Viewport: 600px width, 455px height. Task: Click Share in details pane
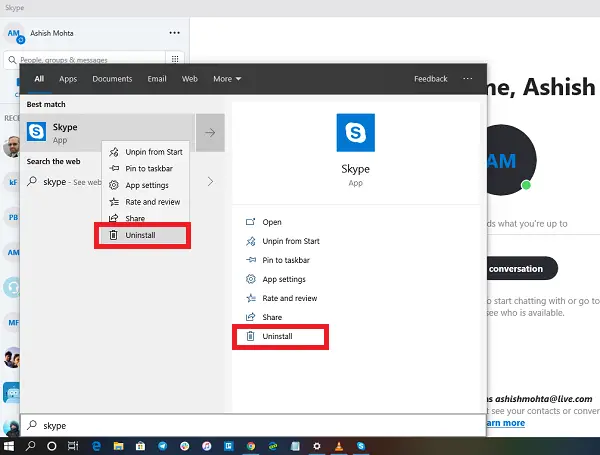(x=272, y=317)
